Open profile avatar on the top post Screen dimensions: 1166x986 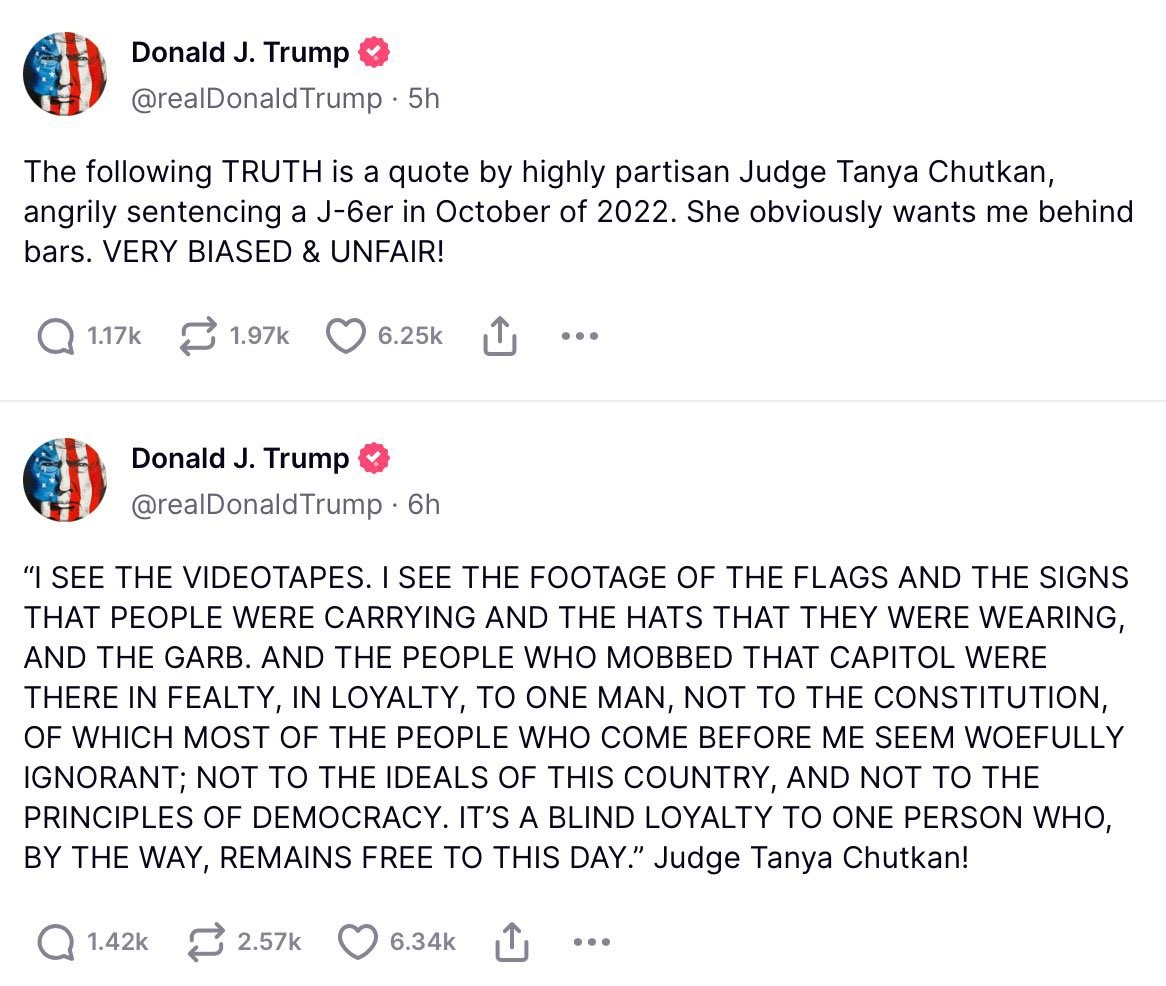coord(65,74)
